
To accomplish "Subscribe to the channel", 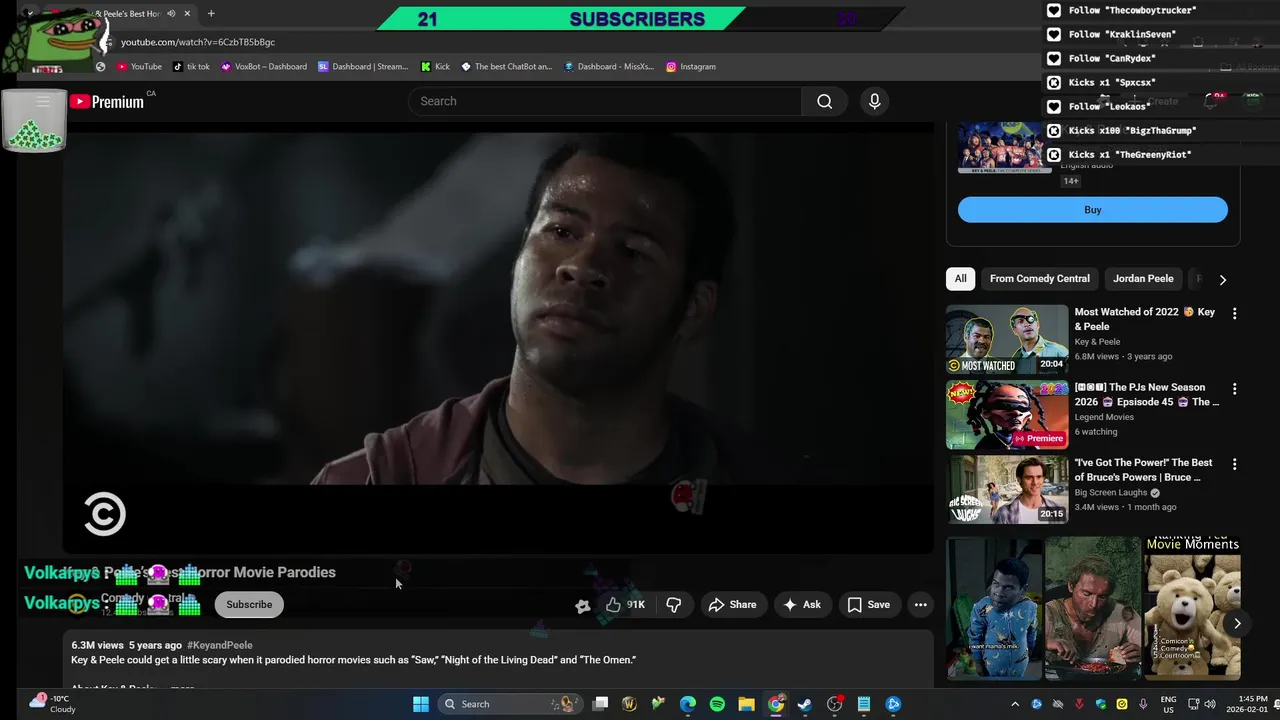I will click(x=249, y=604).
